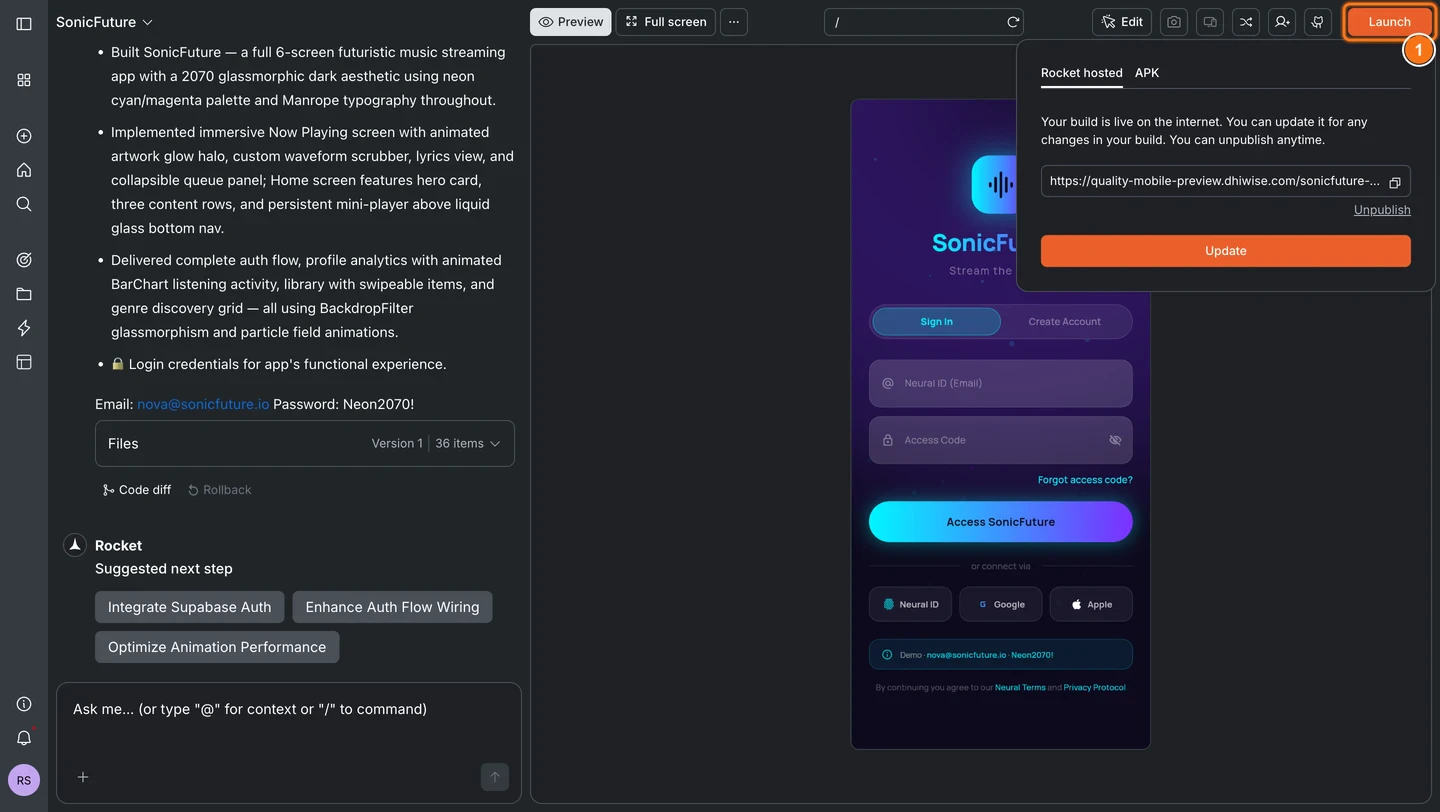Open the more options ellipsis menu
The image size is (1440, 812).
(733, 21)
